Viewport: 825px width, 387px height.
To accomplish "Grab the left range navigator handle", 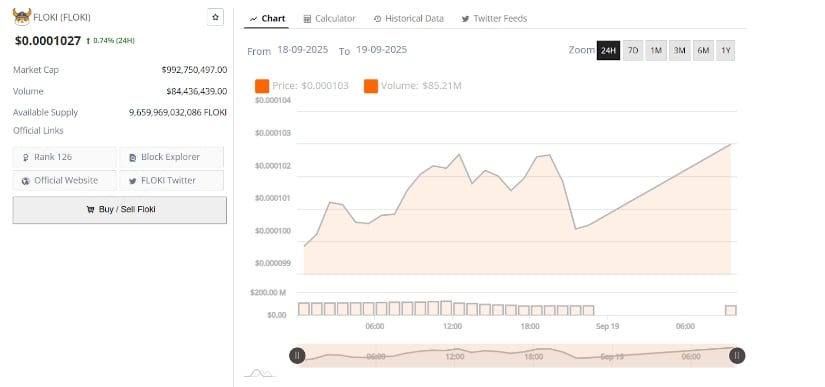I will [297, 356].
